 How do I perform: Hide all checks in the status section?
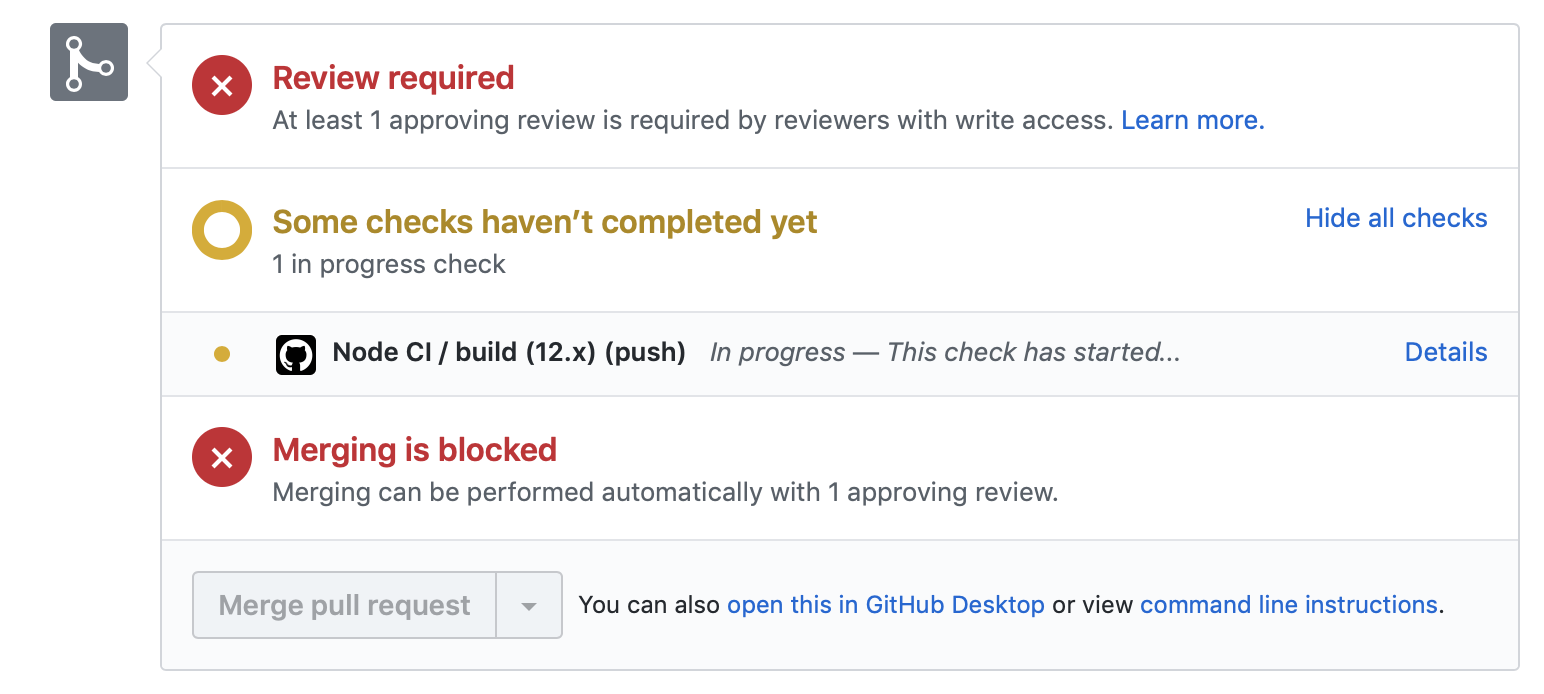click(1395, 217)
